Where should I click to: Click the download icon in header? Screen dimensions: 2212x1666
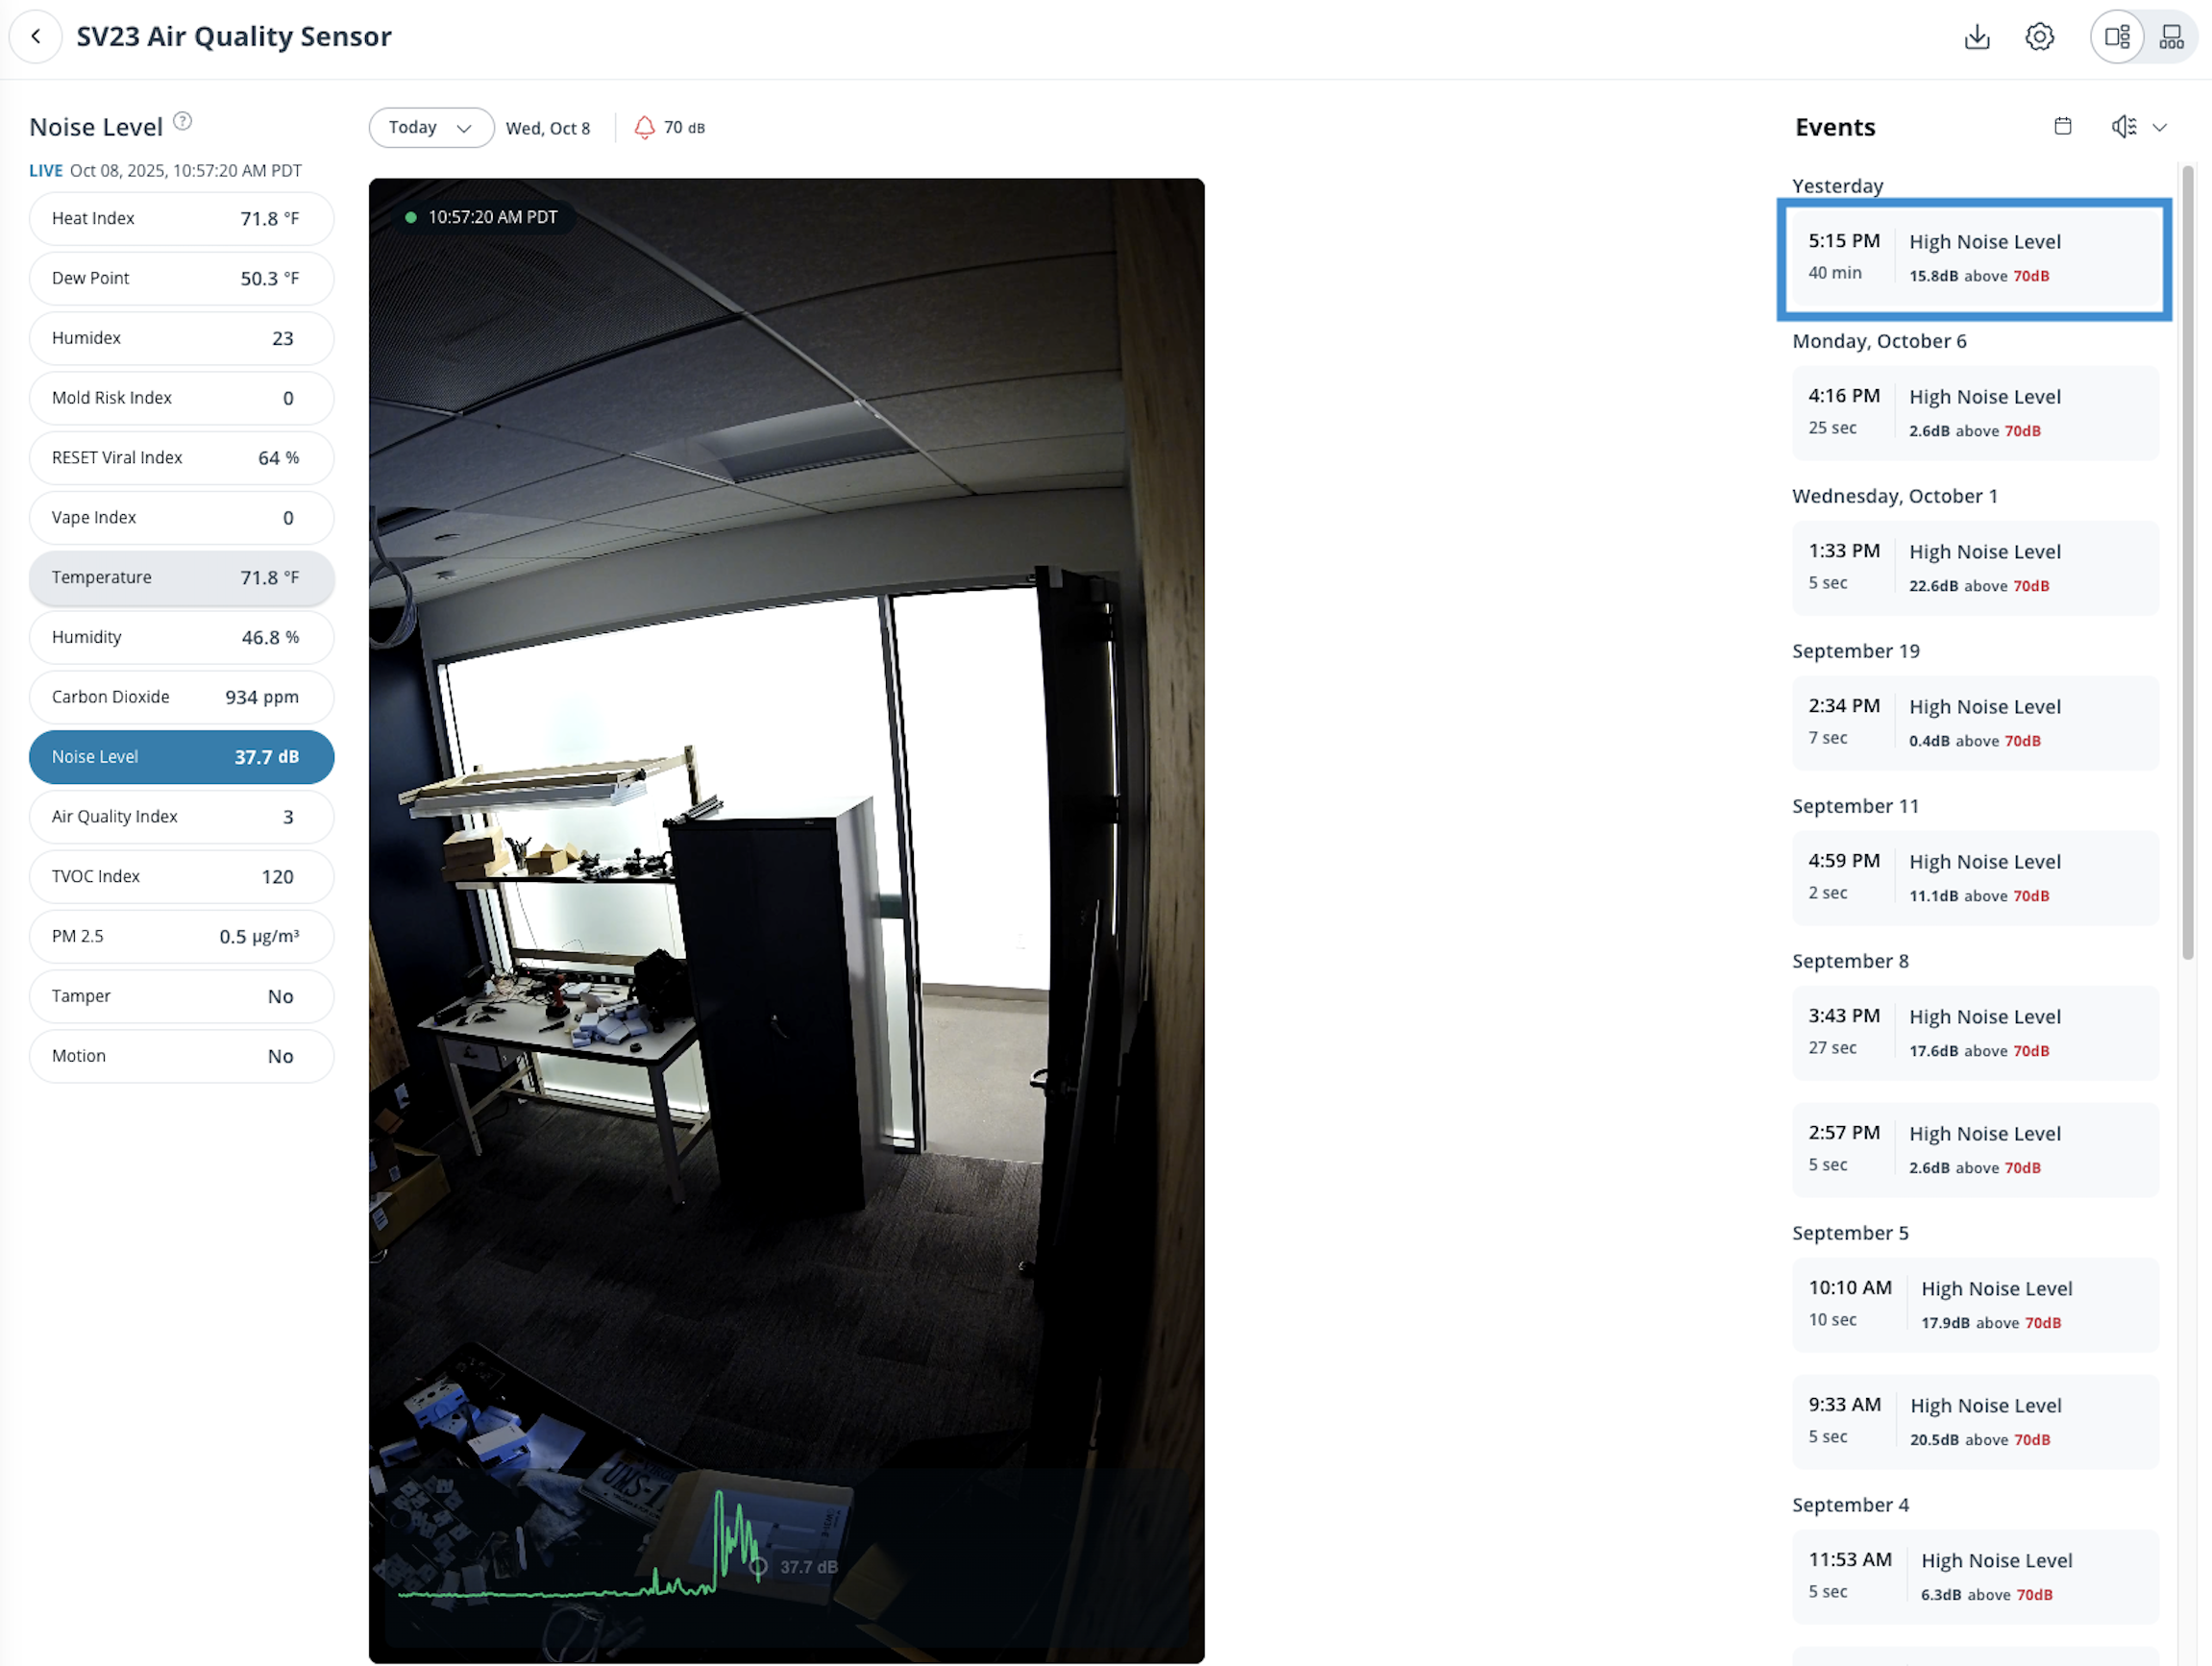pos(1976,37)
